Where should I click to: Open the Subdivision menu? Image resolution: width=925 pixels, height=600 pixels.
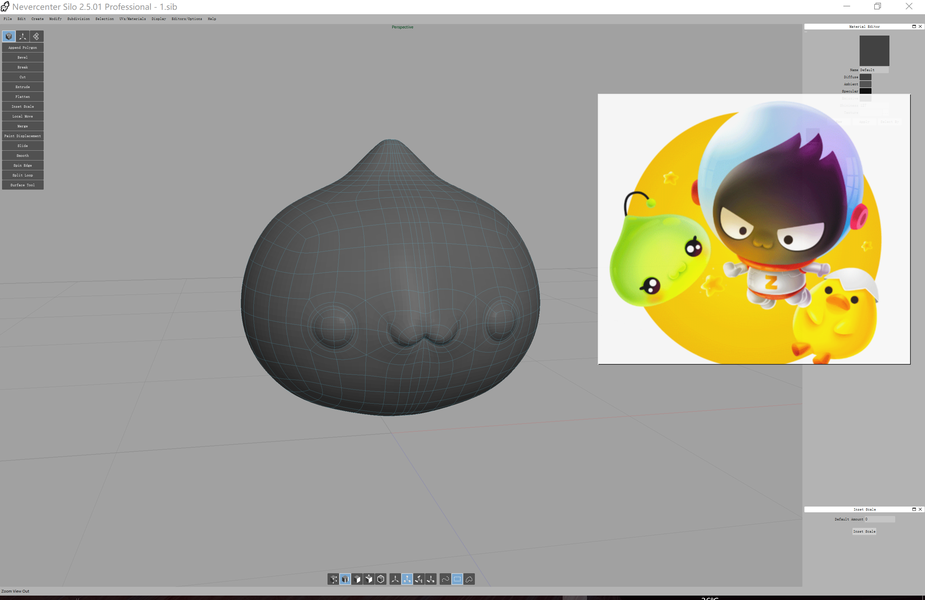(x=78, y=19)
